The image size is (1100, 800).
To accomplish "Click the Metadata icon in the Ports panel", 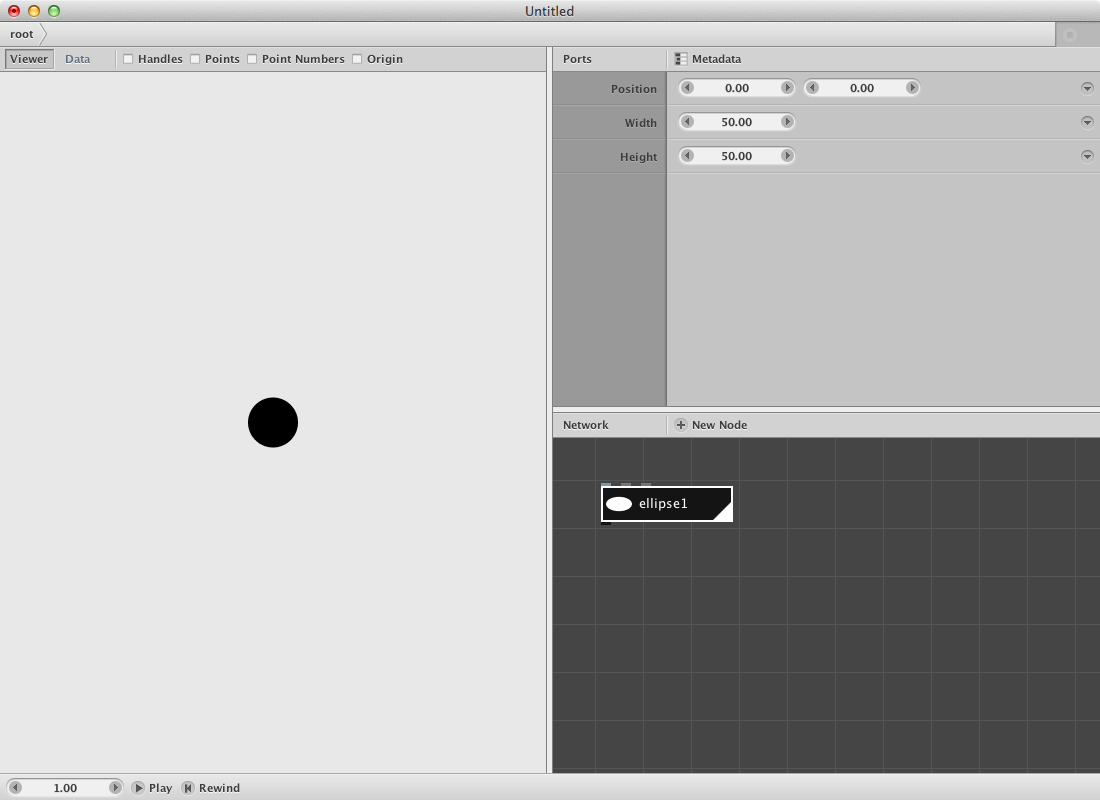I will click(x=681, y=59).
